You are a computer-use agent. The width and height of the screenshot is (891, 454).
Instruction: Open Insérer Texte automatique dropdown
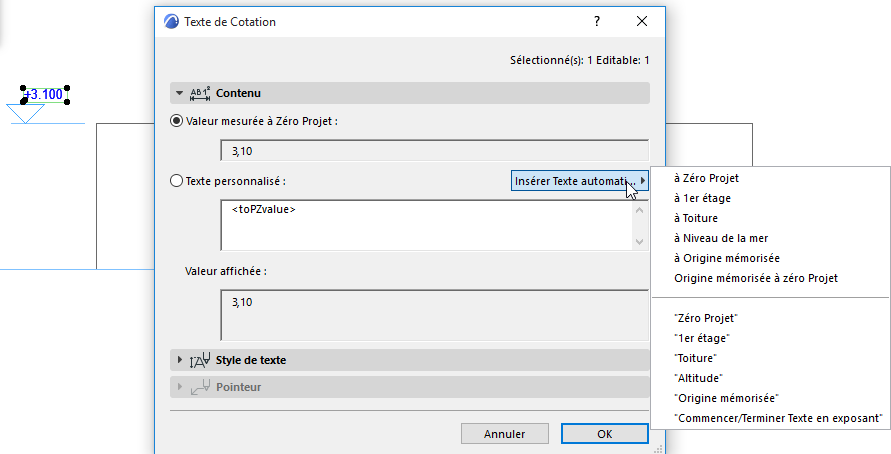pos(579,181)
